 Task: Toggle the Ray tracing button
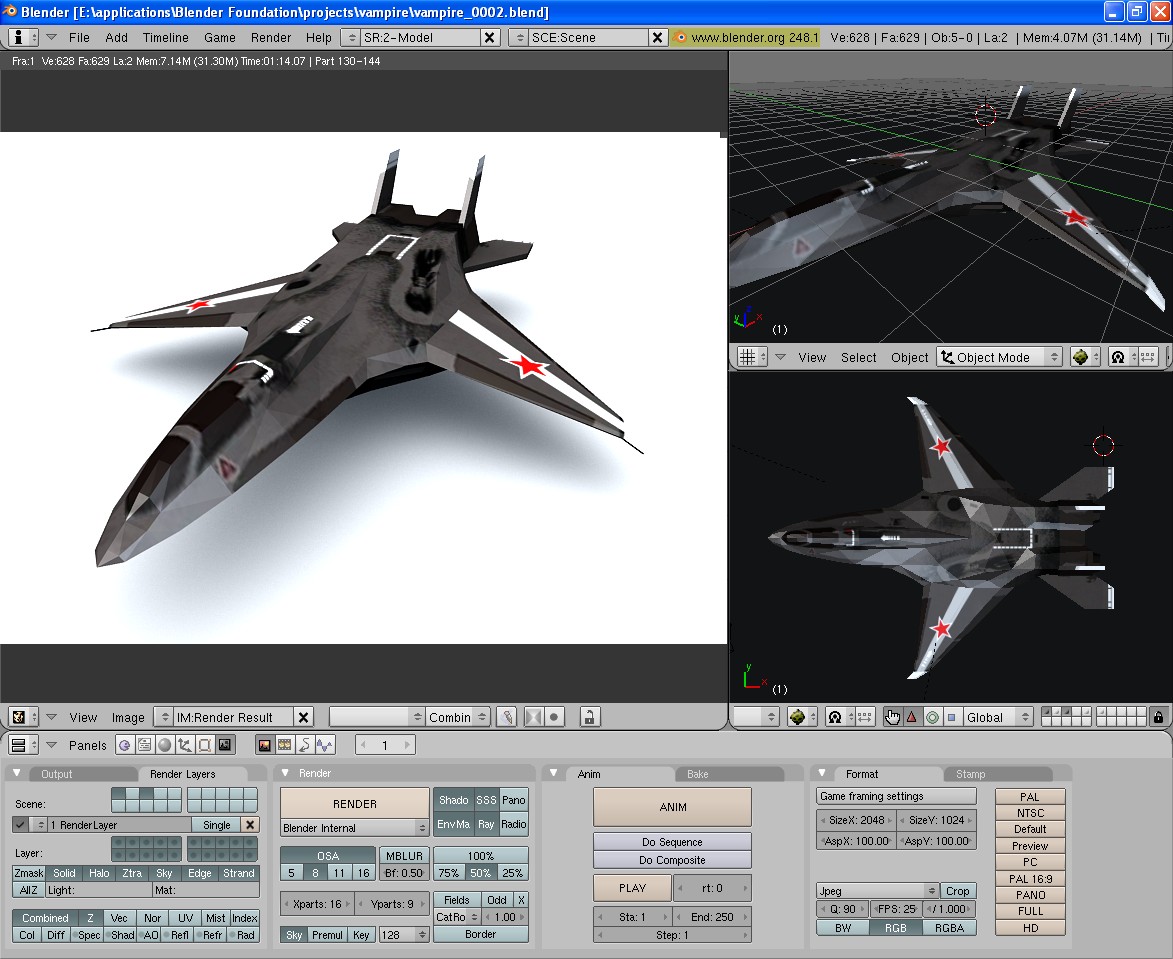(486, 825)
